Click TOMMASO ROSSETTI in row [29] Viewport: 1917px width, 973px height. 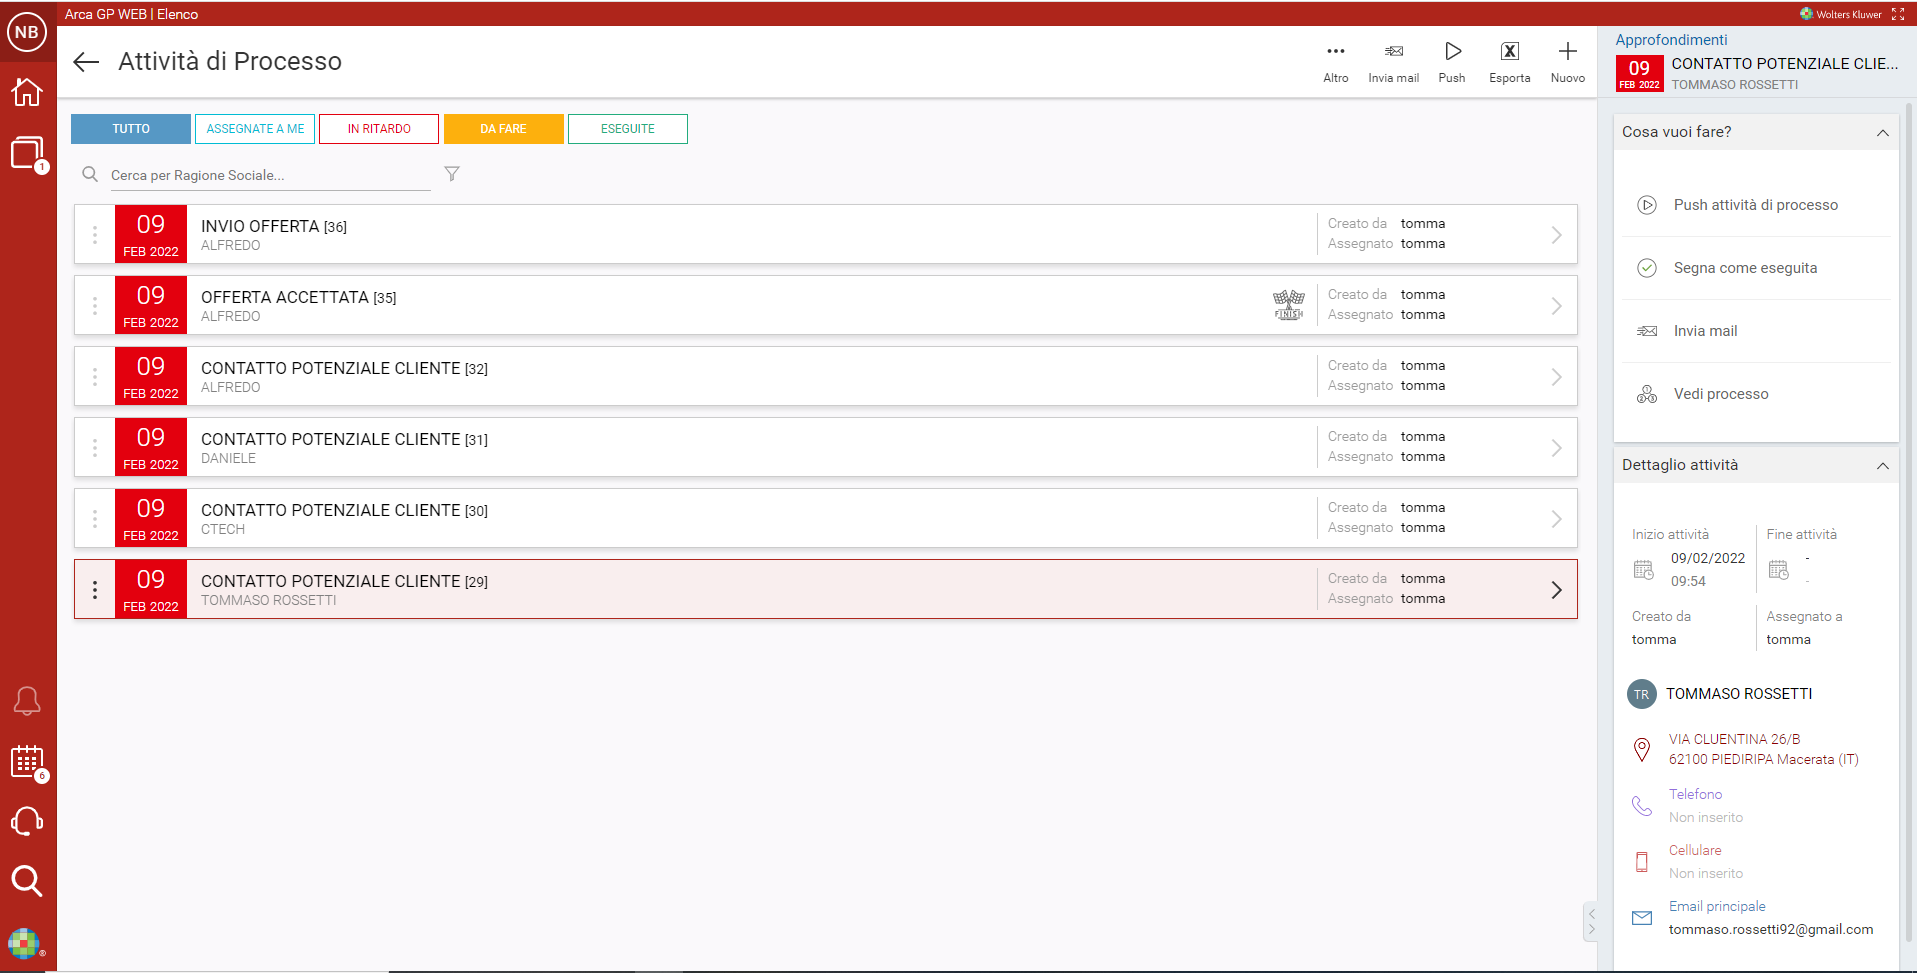(269, 600)
